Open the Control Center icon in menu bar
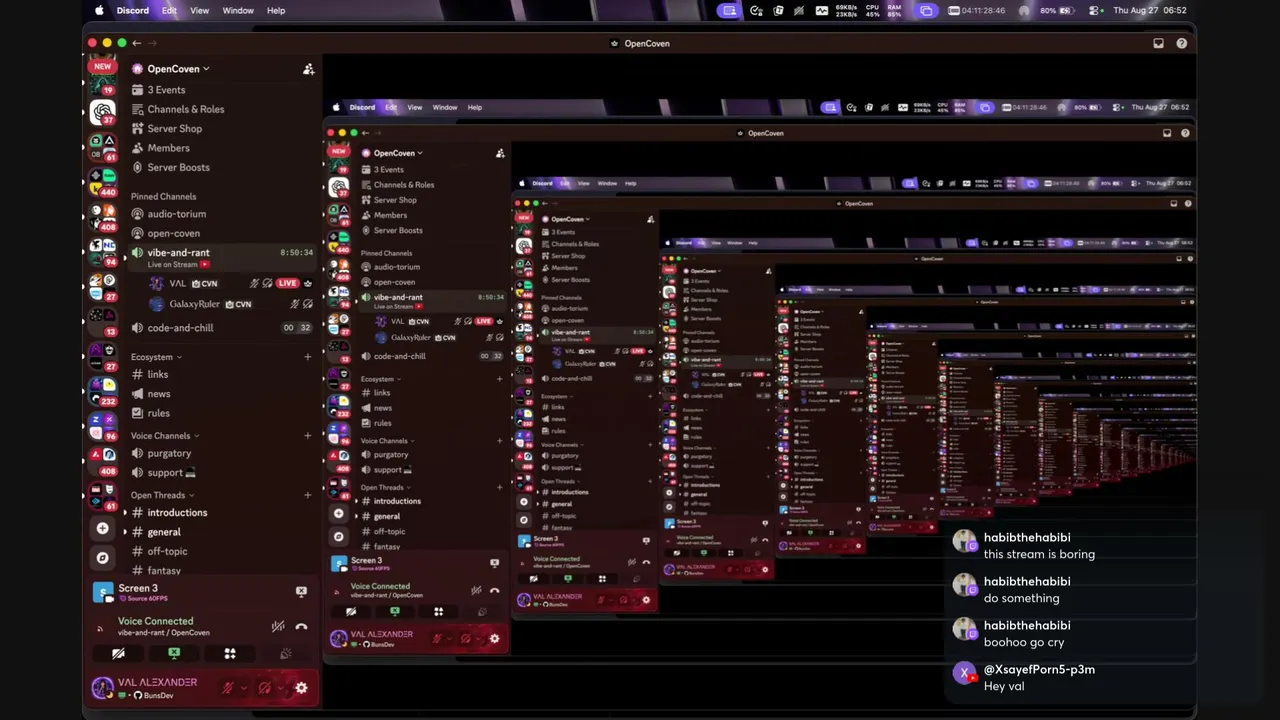 point(1095,10)
